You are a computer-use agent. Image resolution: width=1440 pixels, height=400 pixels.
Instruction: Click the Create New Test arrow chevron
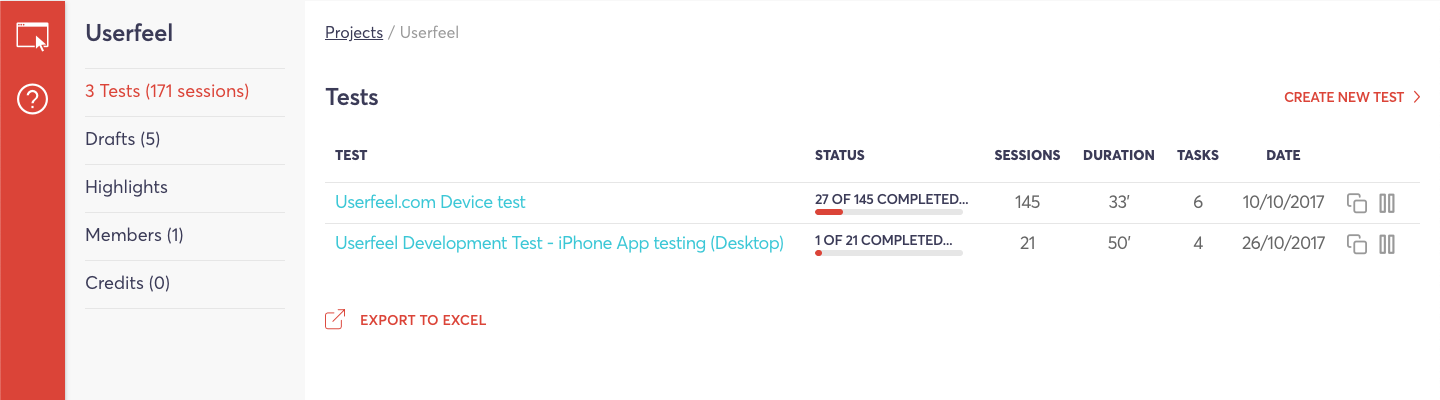point(1417,98)
